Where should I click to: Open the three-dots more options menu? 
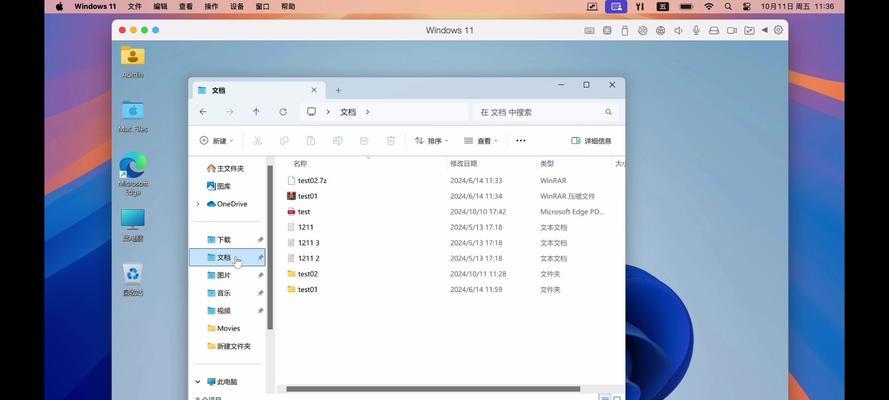pos(520,141)
